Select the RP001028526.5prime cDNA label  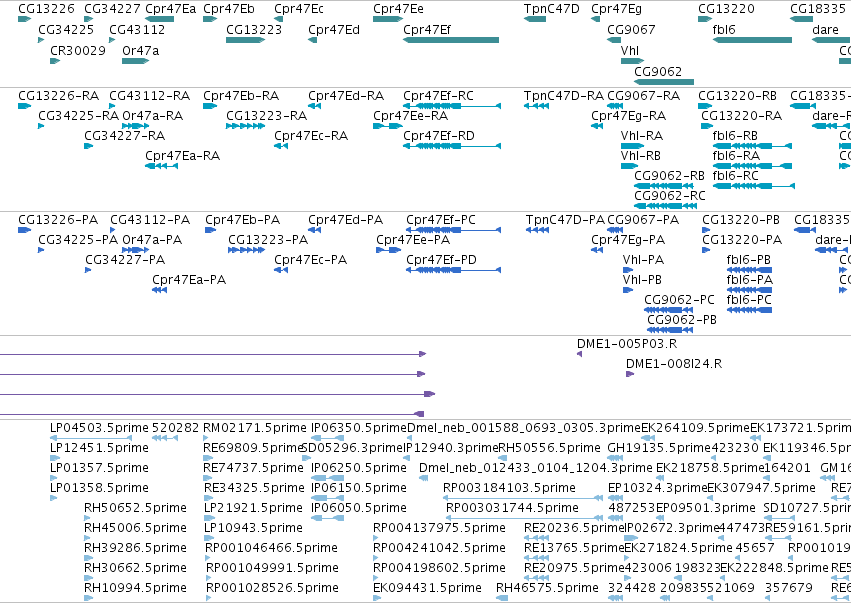272,588
